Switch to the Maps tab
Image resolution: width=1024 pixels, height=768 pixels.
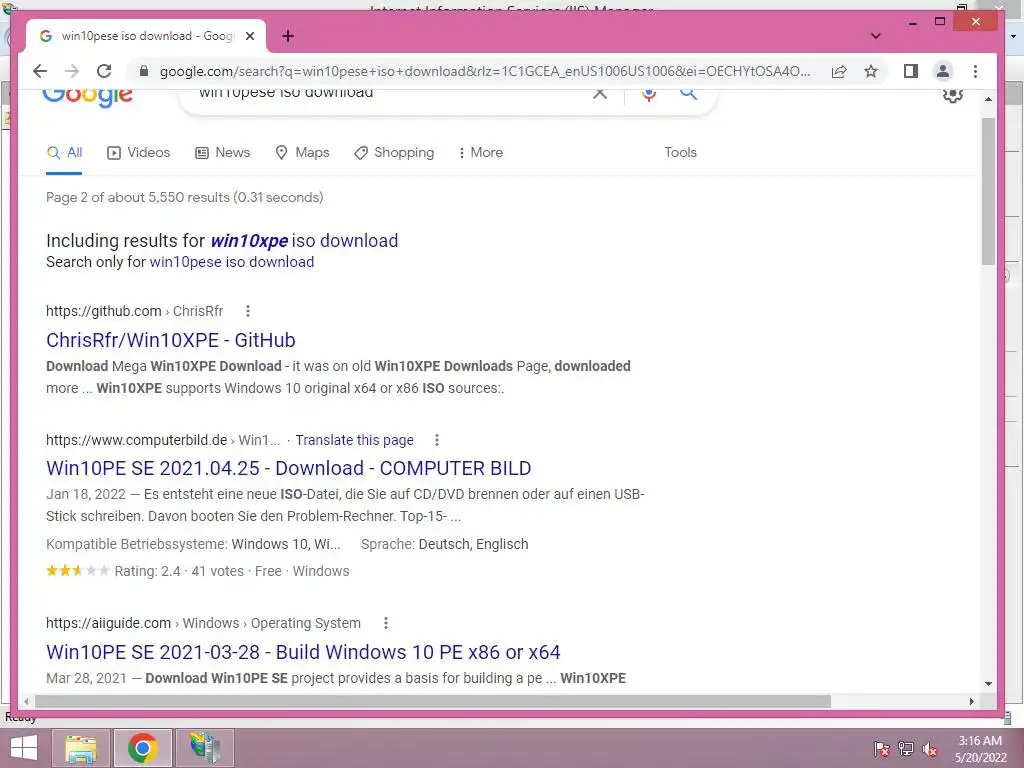tap(302, 153)
